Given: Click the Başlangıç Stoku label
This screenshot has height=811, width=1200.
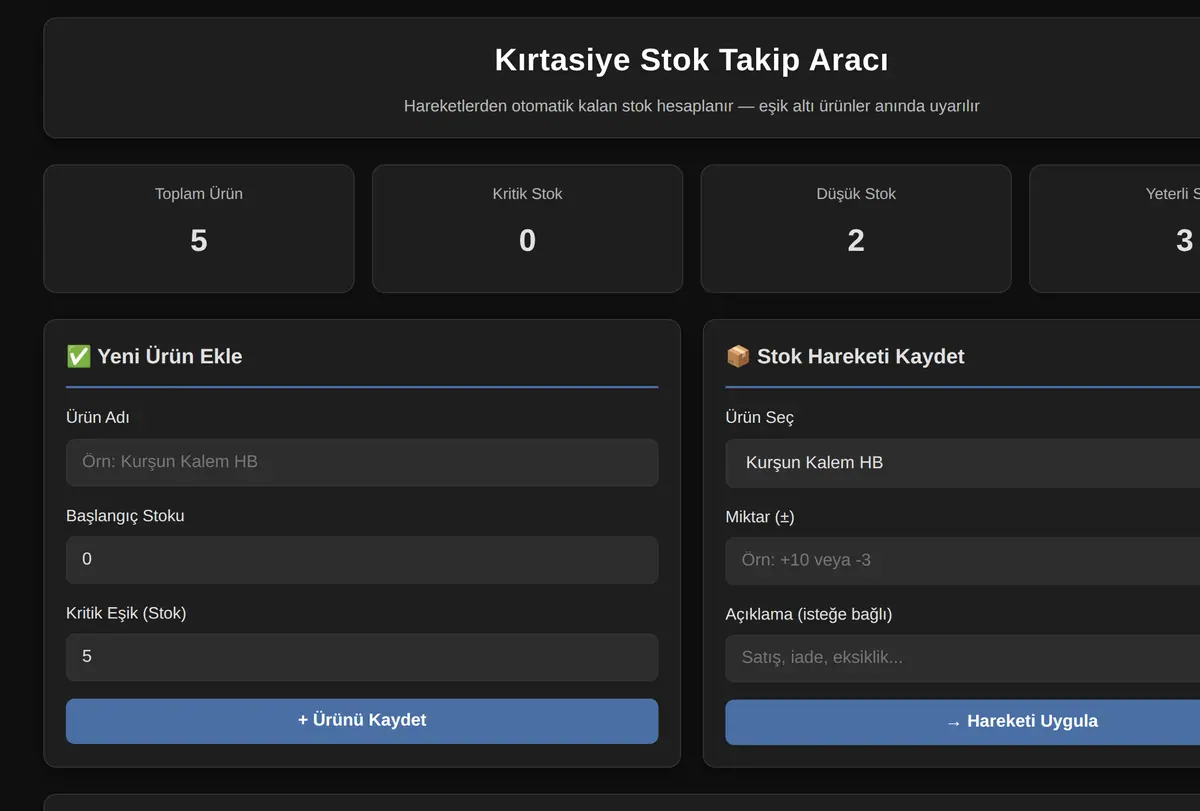Looking at the screenshot, I should 125,516.
